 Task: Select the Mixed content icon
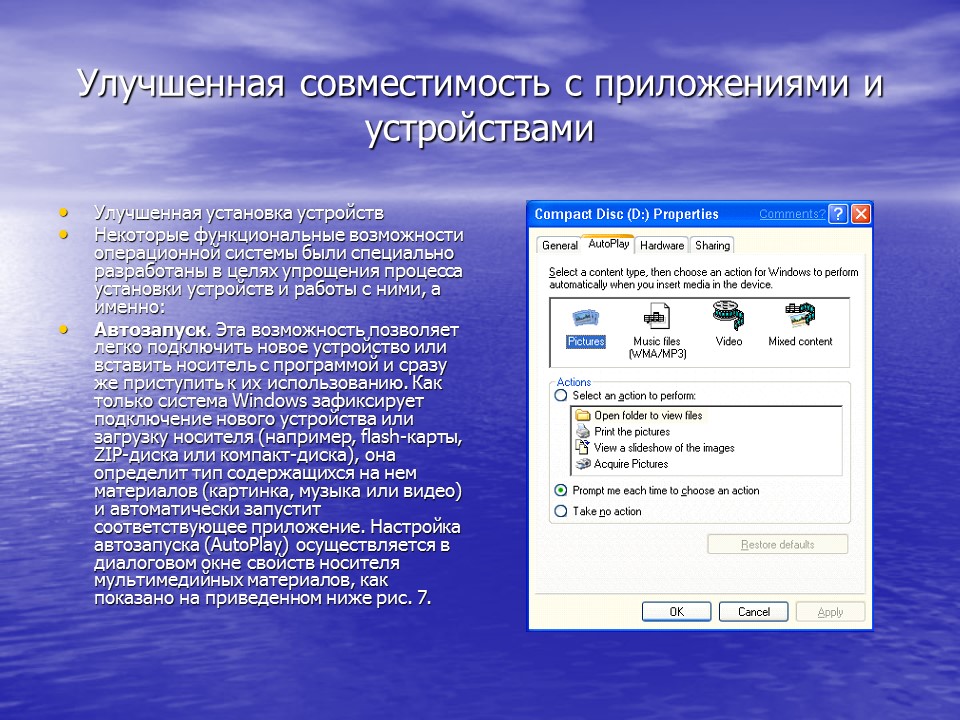click(800, 320)
